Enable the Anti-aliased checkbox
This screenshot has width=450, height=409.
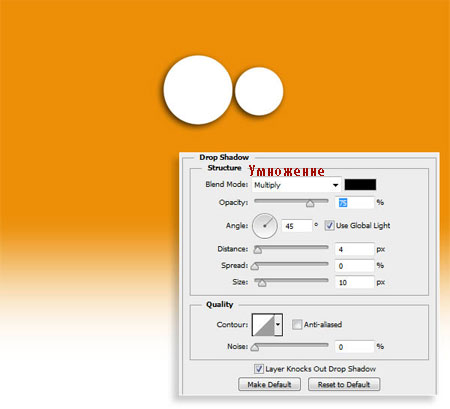tap(297, 324)
